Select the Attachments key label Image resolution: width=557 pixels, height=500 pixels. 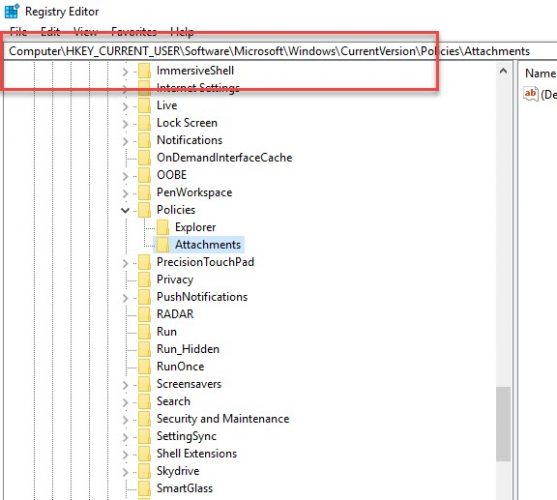coord(208,245)
